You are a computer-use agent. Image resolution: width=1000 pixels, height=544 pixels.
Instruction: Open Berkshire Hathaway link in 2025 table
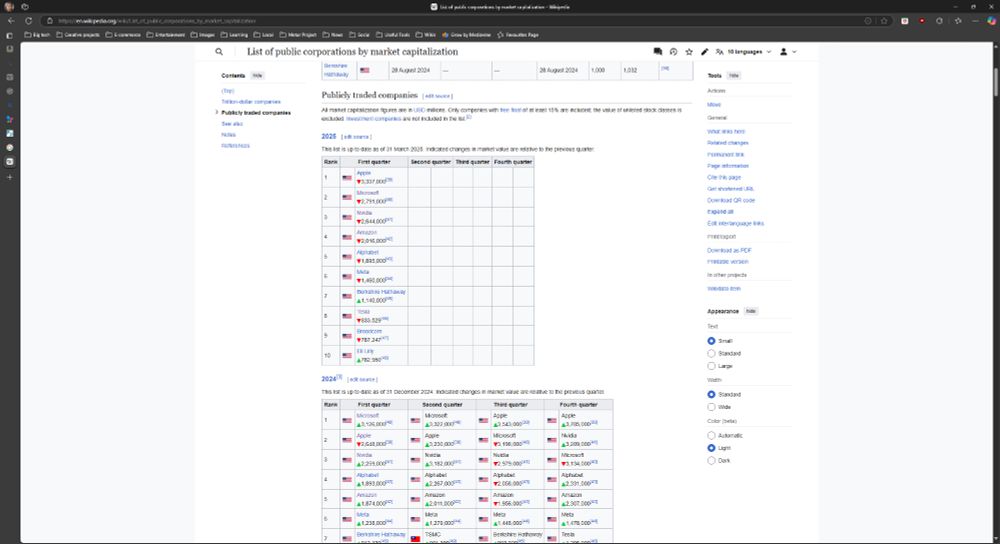(381, 291)
